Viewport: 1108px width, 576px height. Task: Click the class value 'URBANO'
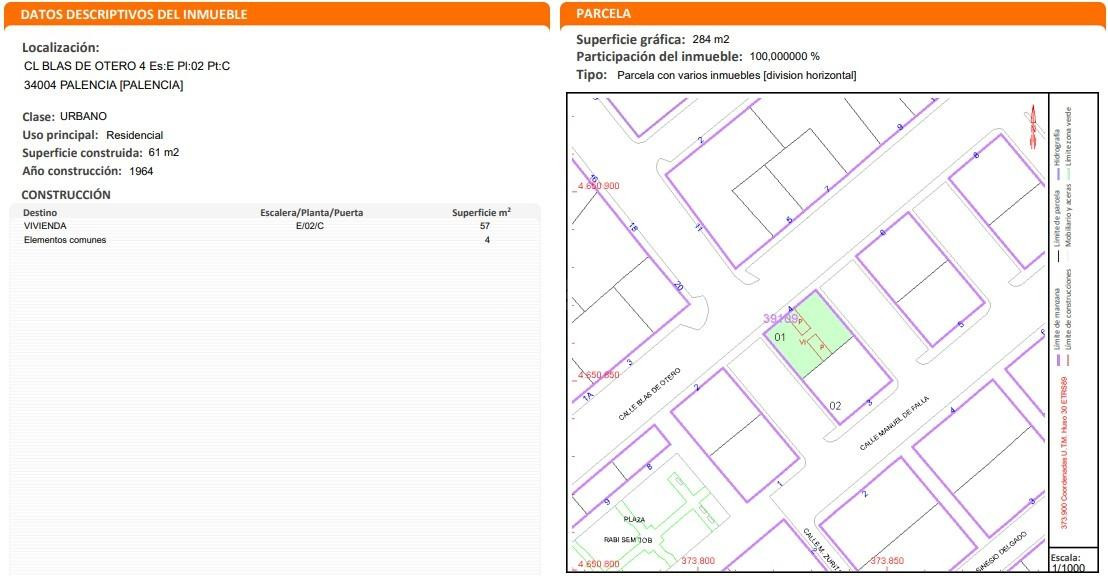click(83, 116)
